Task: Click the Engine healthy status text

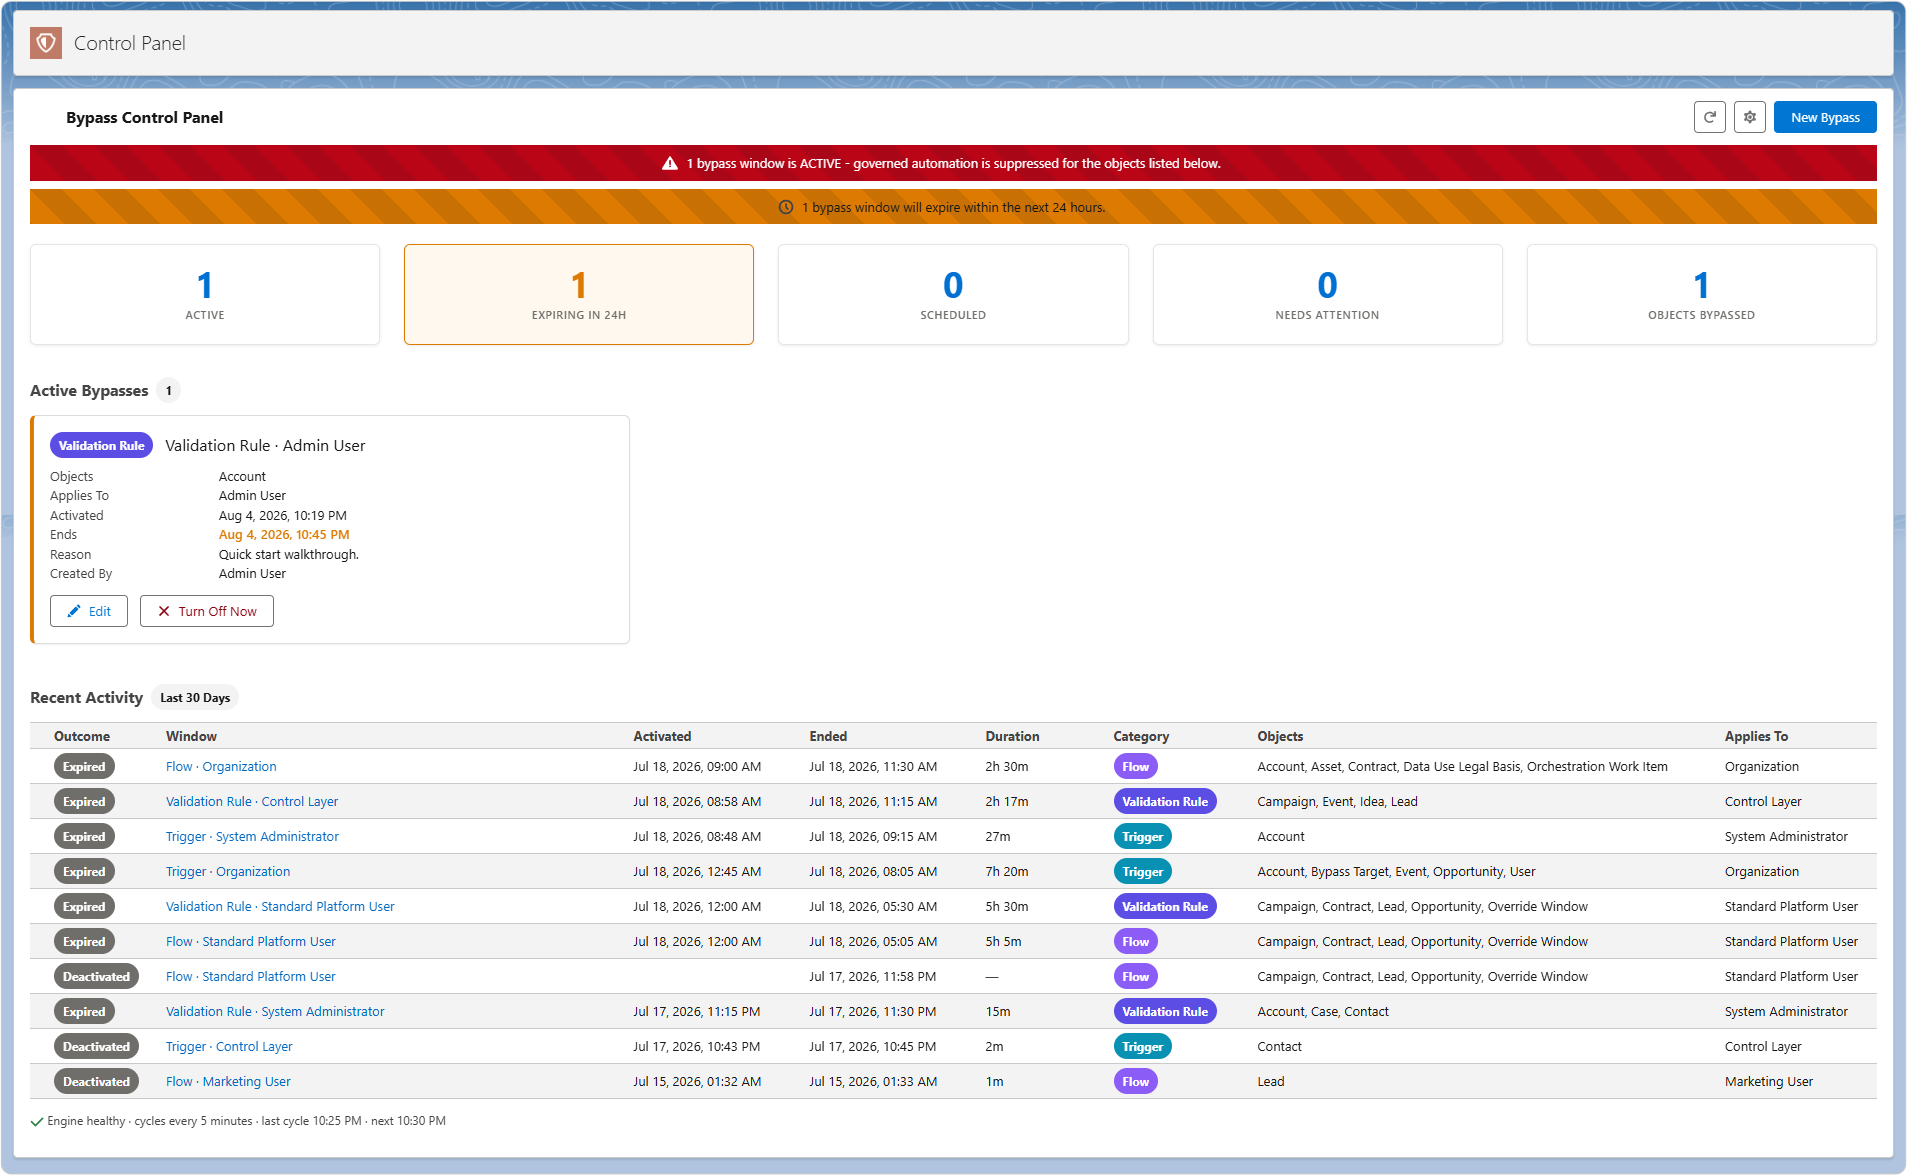Action: 246,1121
